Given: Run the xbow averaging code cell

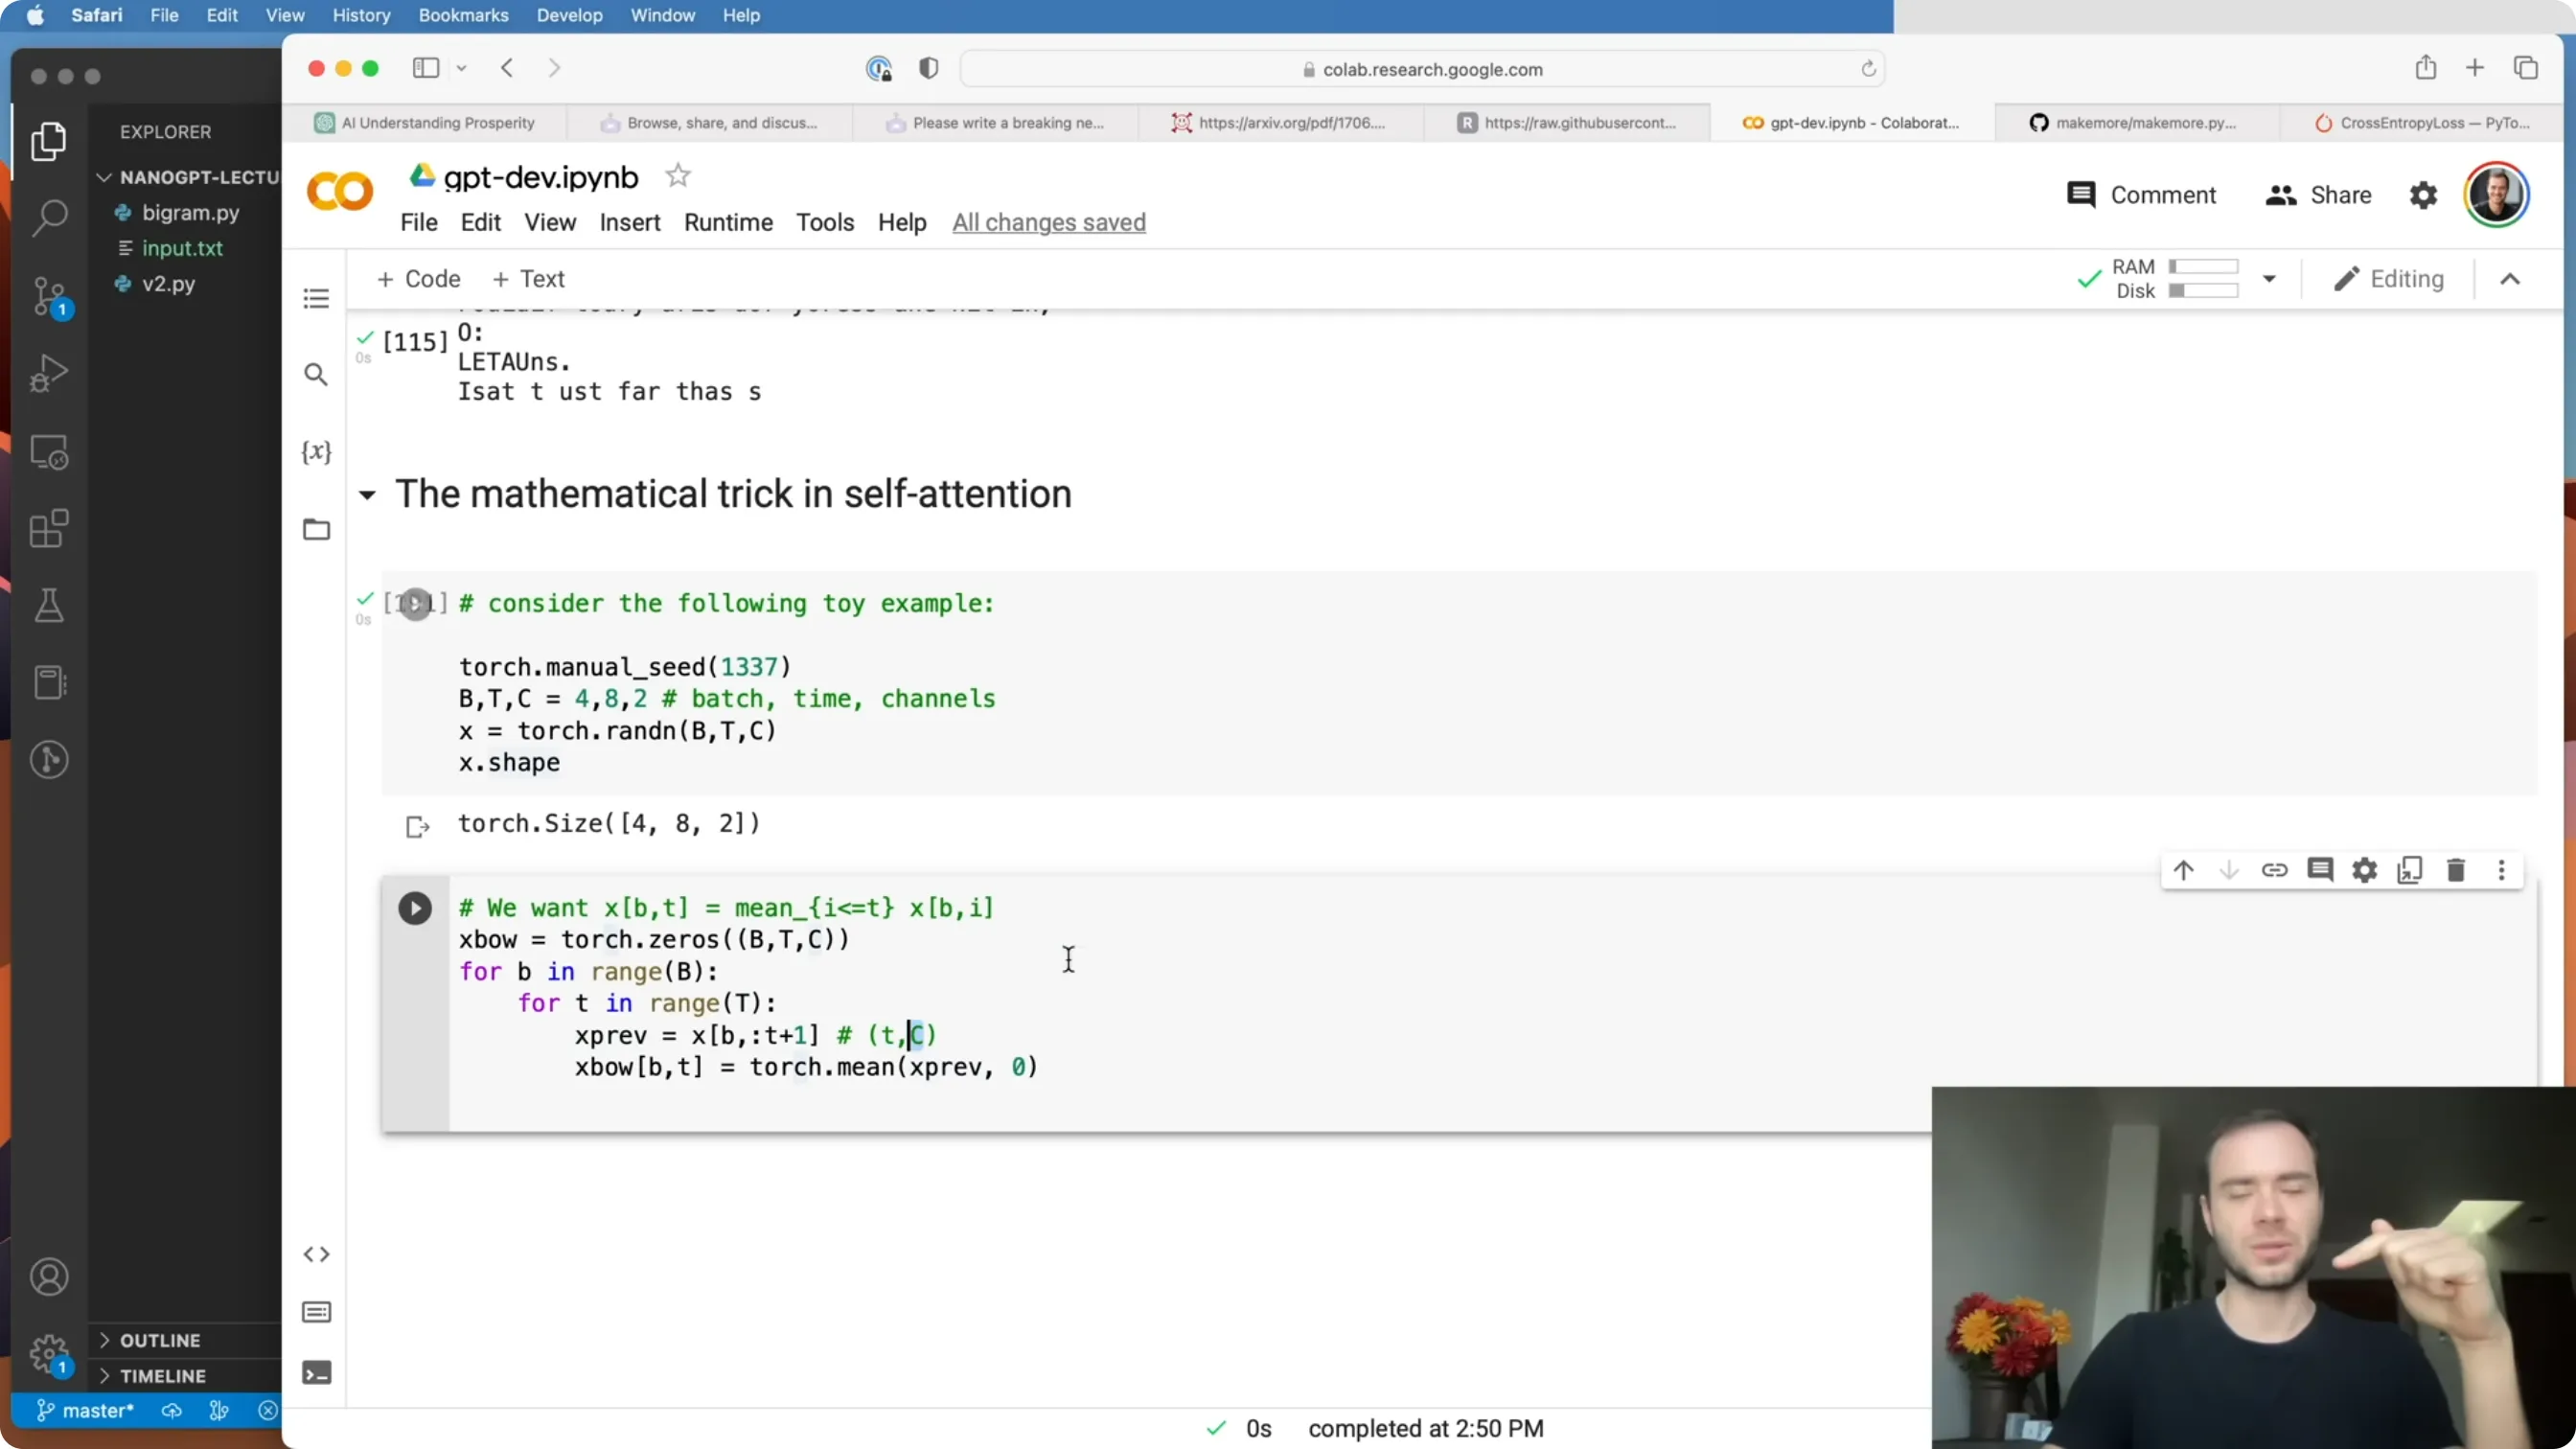Looking at the screenshot, I should pos(415,908).
